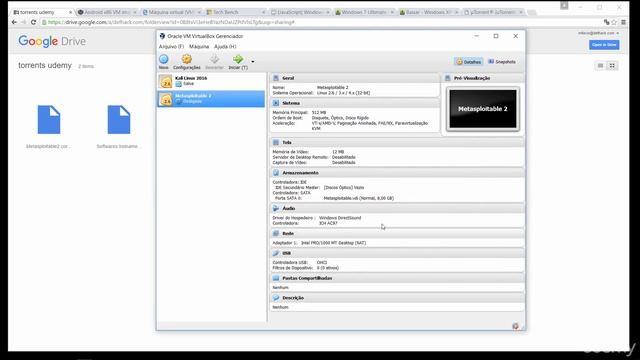Image resolution: width=640 pixels, height=360 pixels.
Task: Switch to the µTorrent Chrome tab
Action: (x=493, y=12)
